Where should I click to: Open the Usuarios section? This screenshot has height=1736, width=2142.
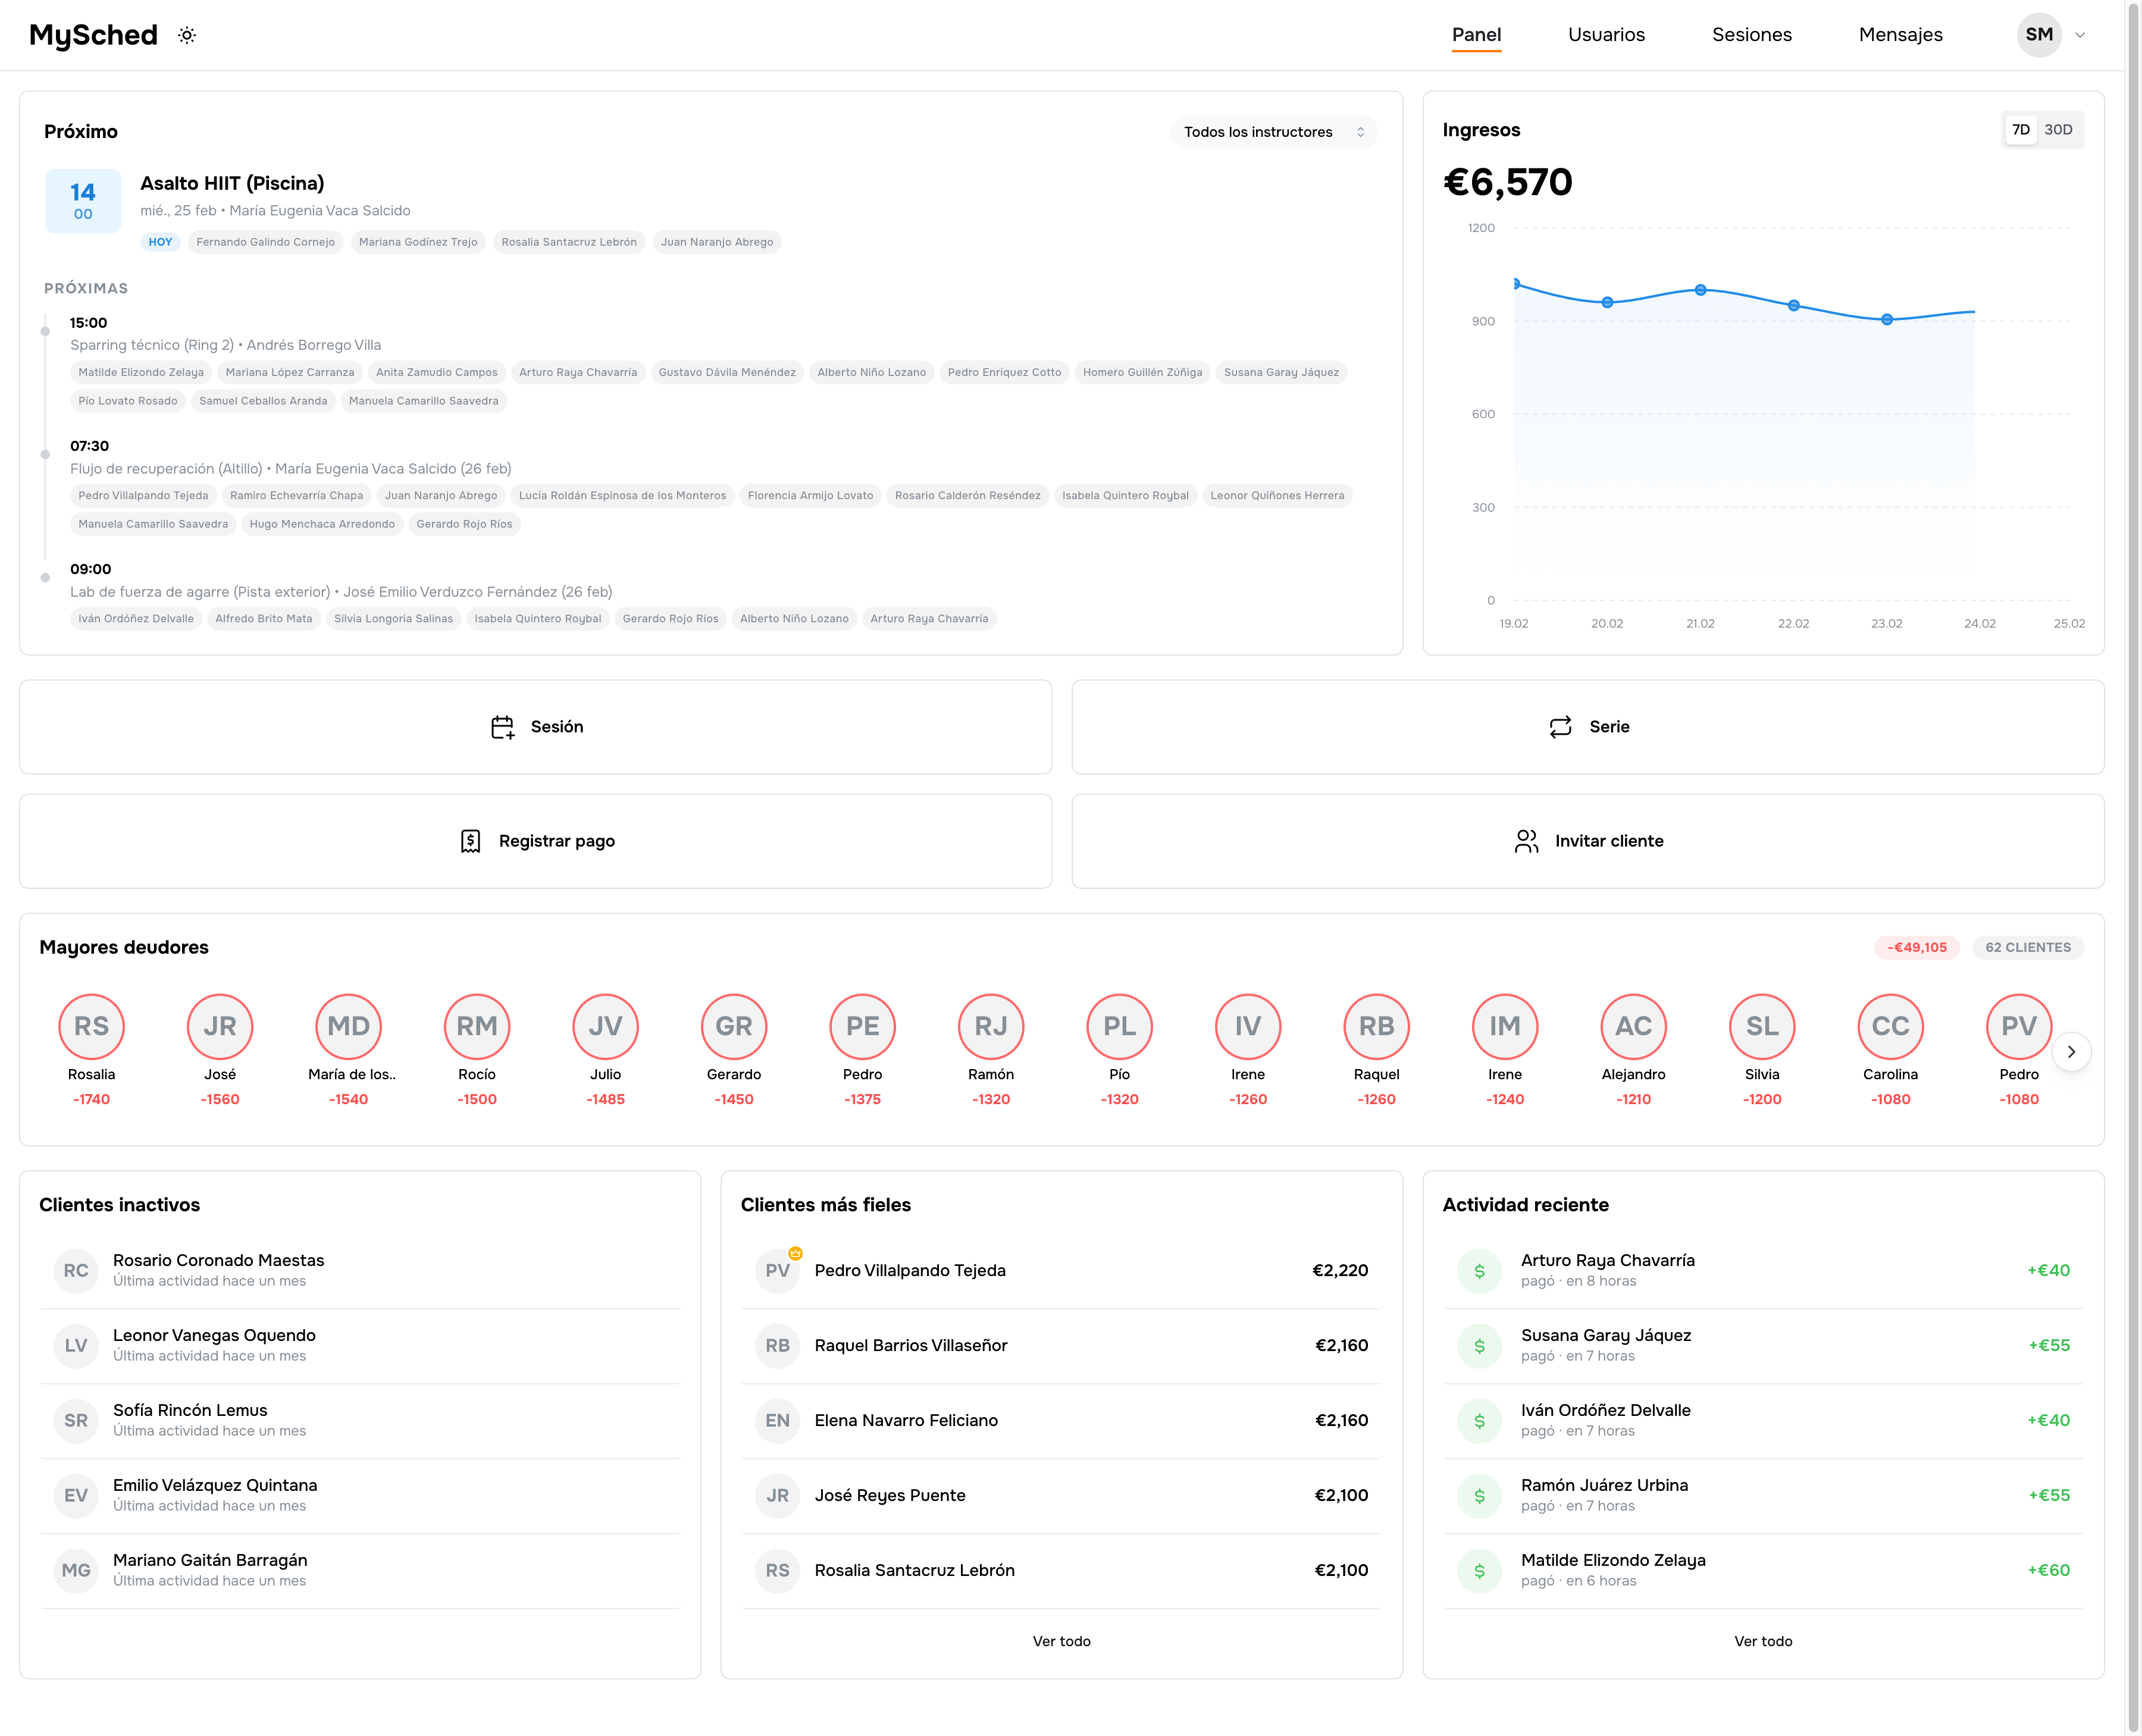click(1606, 34)
